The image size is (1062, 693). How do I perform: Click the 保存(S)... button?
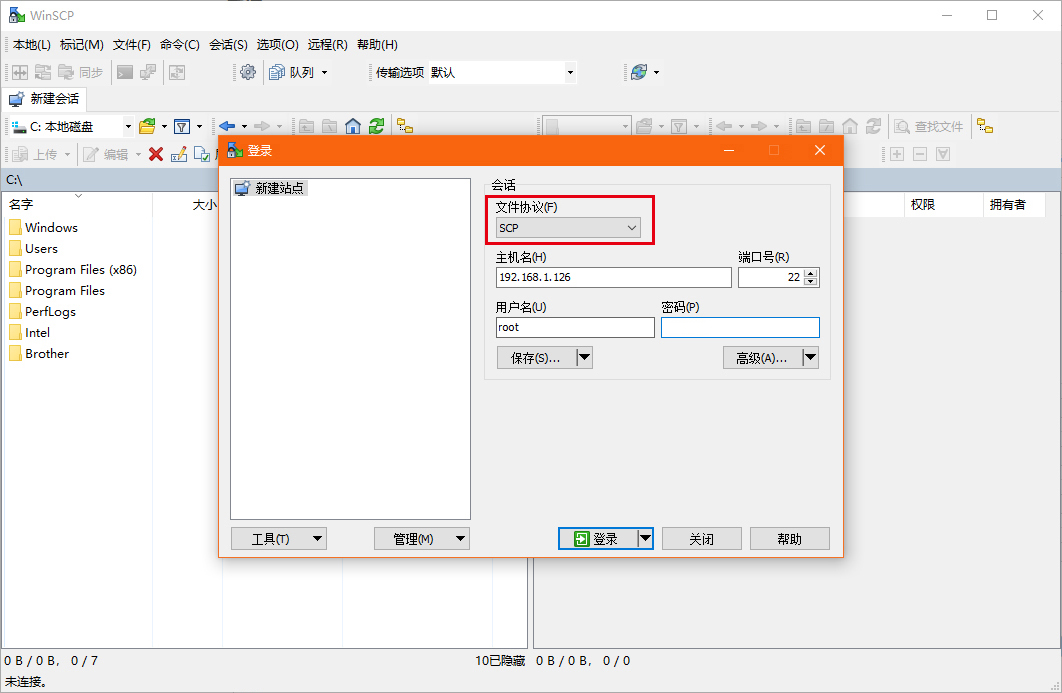pos(536,357)
